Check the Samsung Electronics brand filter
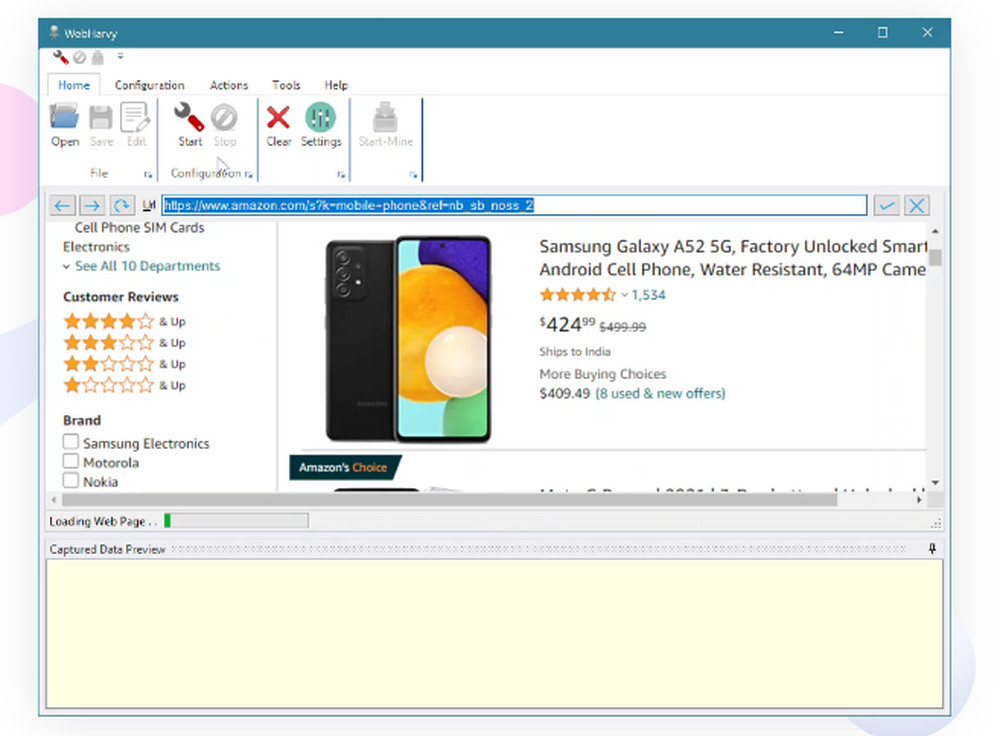This screenshot has width=1000, height=736. coord(71,442)
